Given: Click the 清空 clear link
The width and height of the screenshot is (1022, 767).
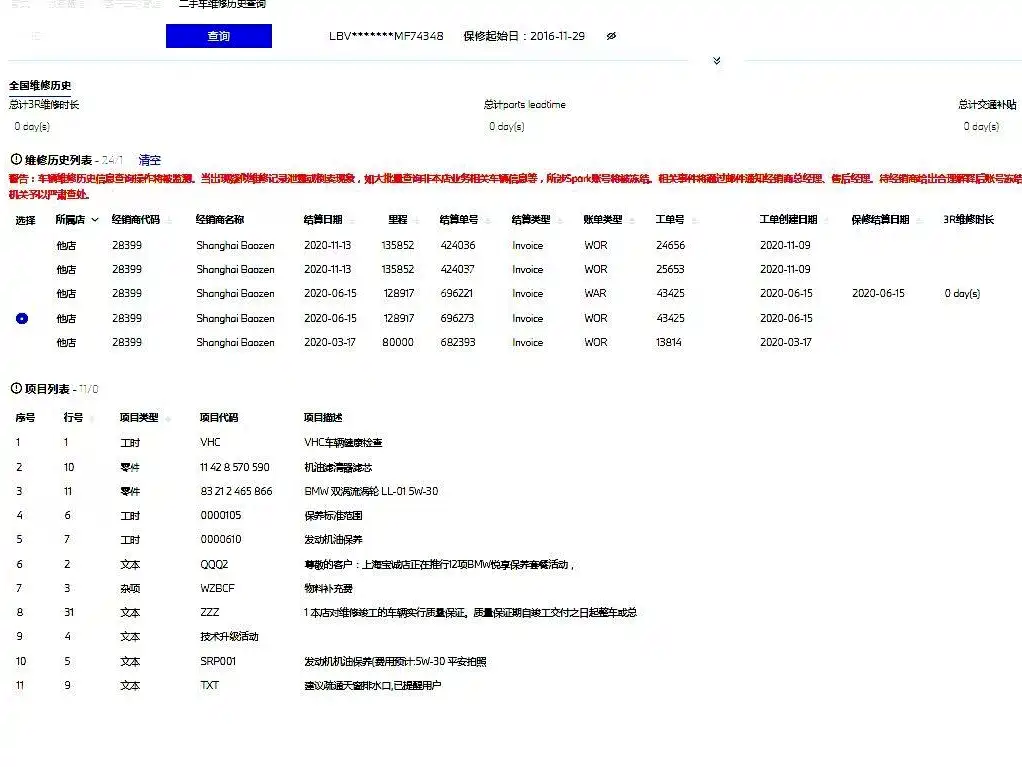Looking at the screenshot, I should (x=149, y=160).
